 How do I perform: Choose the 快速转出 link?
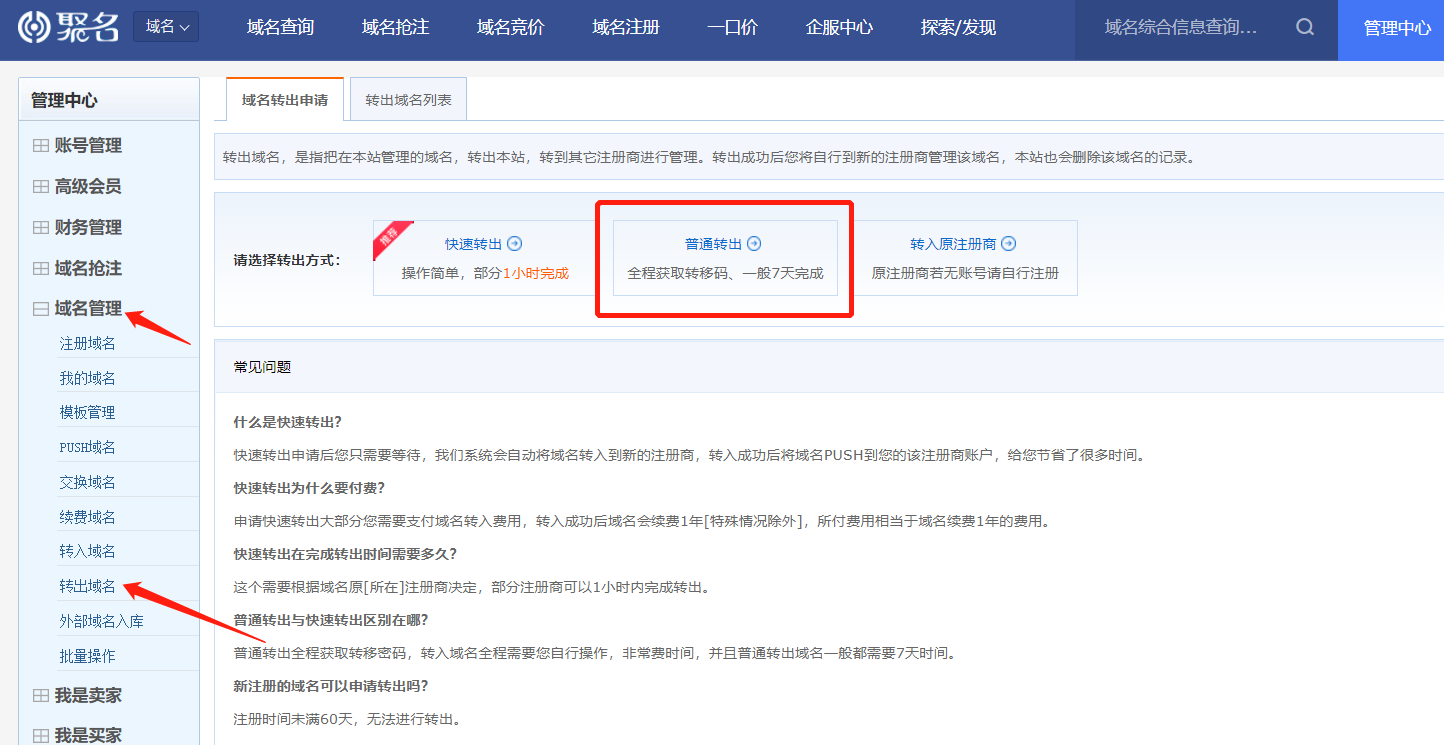click(x=474, y=244)
